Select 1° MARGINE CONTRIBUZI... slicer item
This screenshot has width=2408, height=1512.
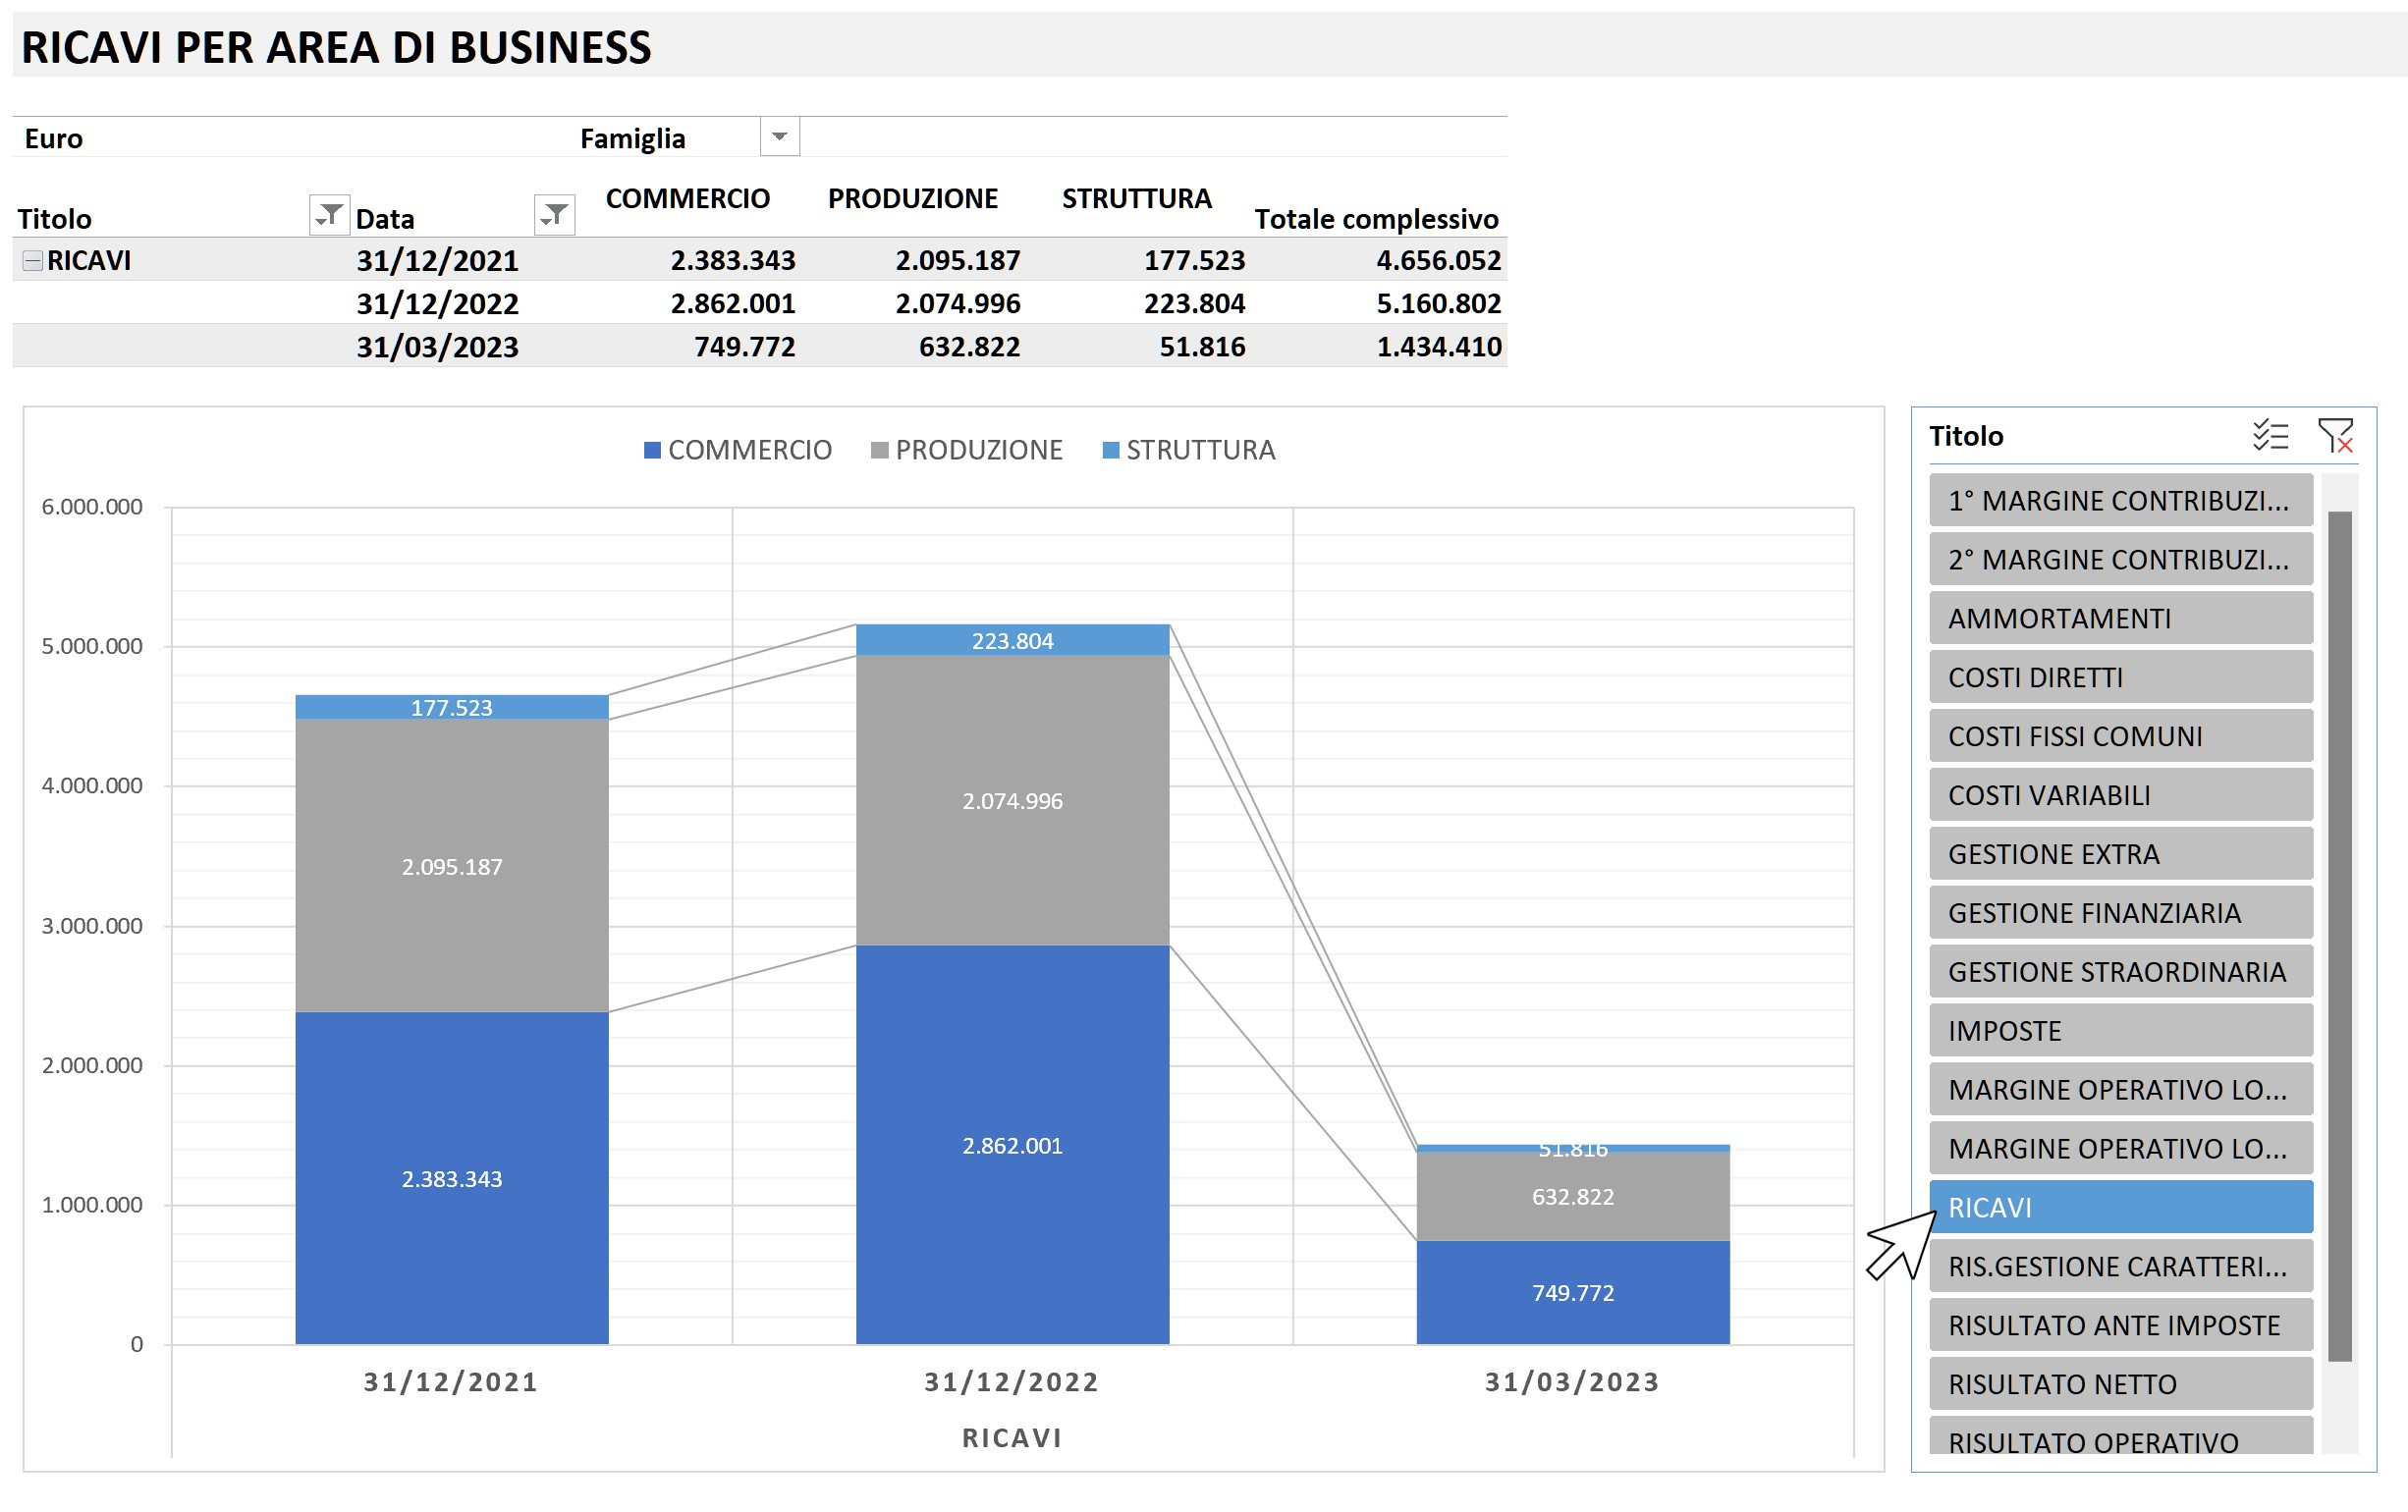[x=2120, y=500]
